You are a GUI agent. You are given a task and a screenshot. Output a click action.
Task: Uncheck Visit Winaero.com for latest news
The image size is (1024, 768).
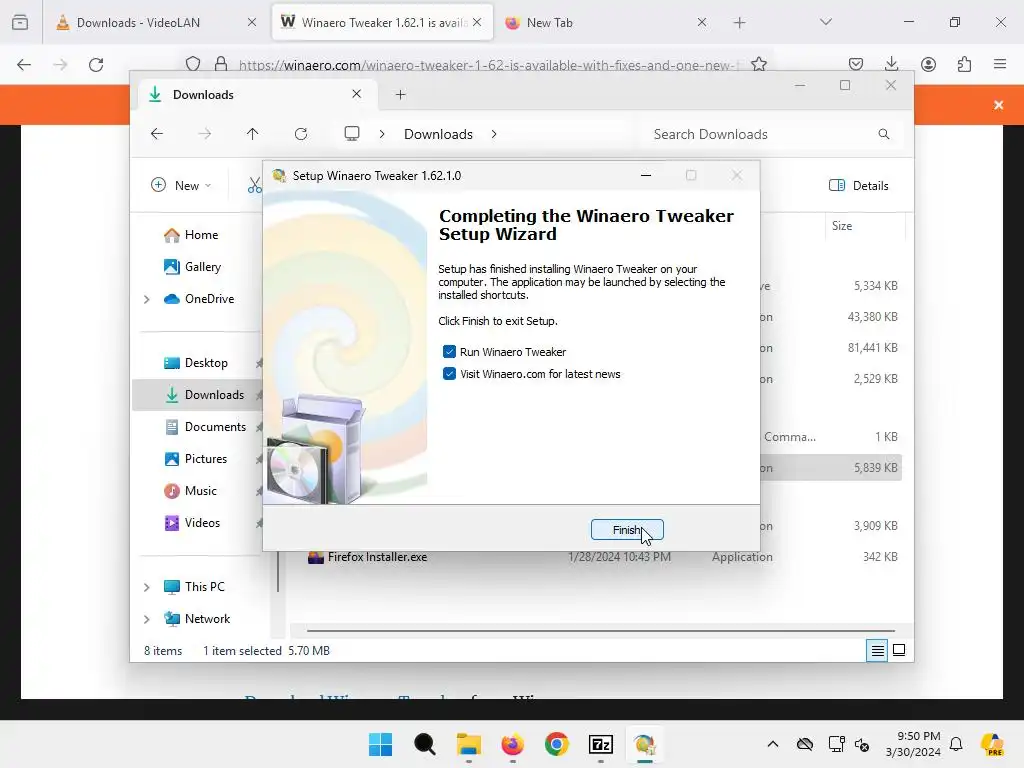tap(449, 374)
